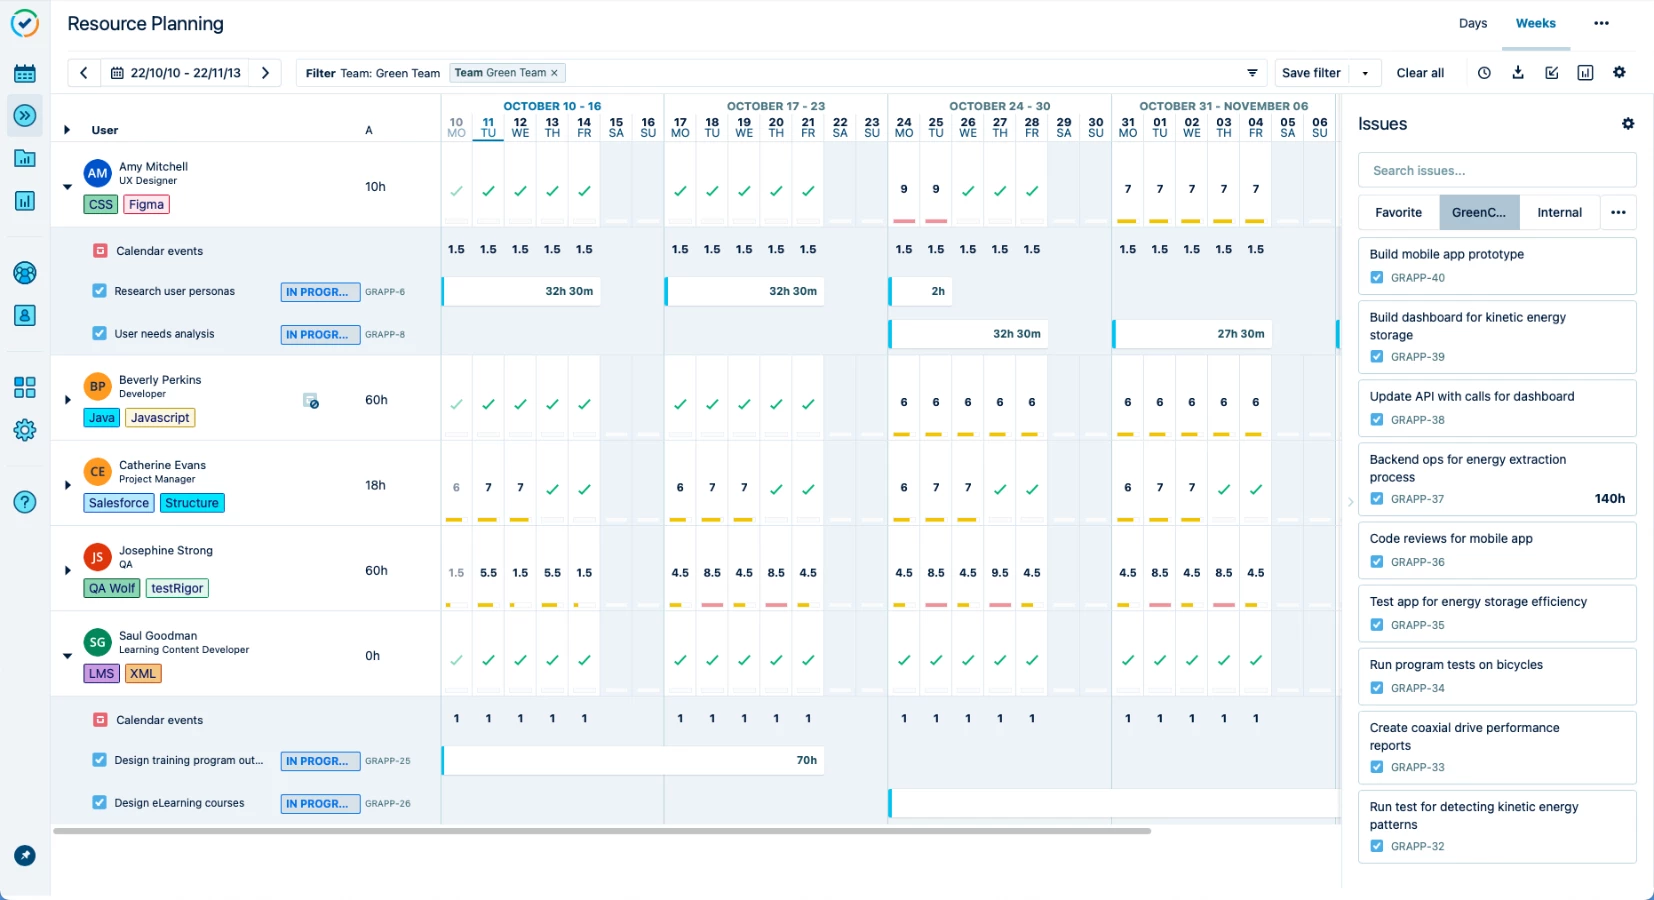The width and height of the screenshot is (1654, 900).
Task: Go to next date range arrow
Action: pyautogui.click(x=265, y=73)
